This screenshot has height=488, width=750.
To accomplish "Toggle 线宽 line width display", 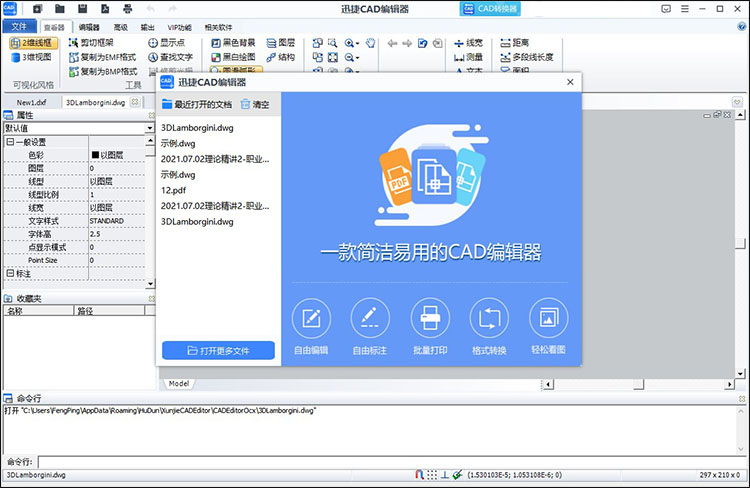I will (x=468, y=43).
